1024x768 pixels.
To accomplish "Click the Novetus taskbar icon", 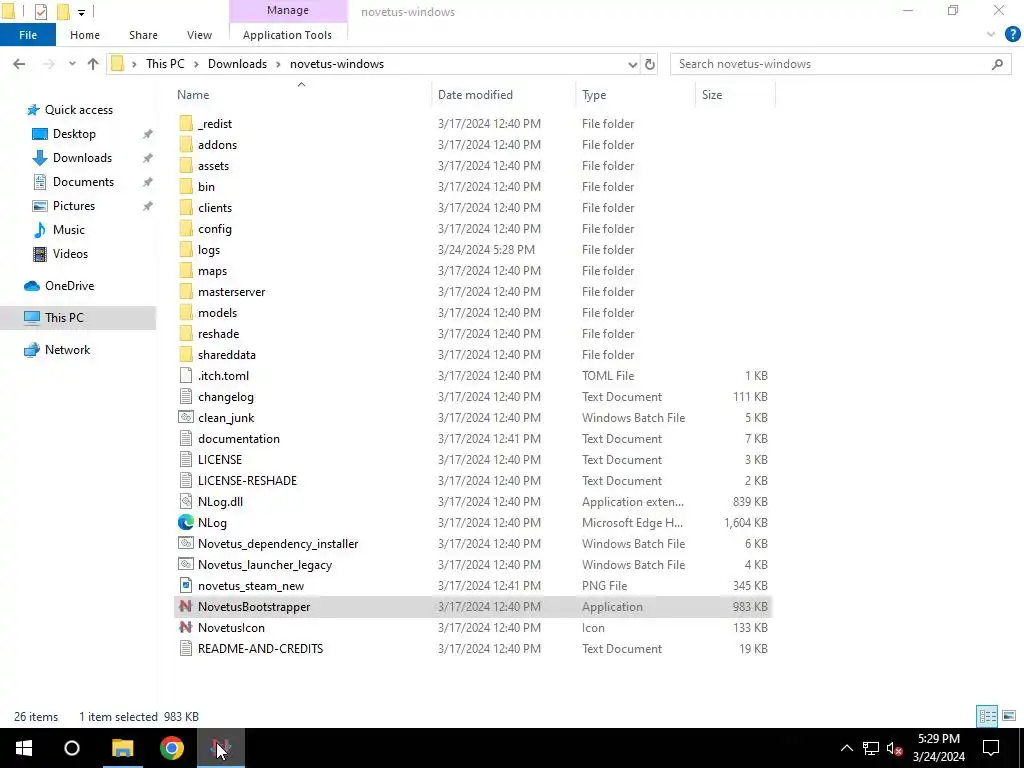I will point(221,748).
